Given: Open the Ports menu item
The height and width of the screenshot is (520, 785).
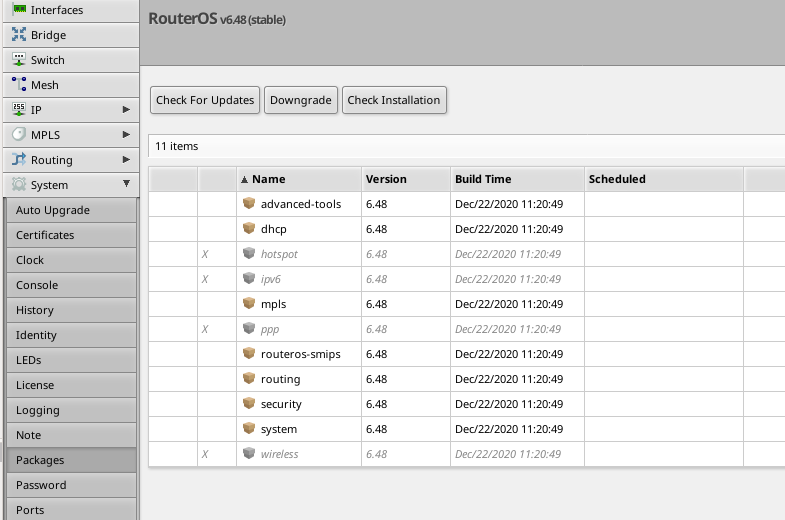Looking at the screenshot, I should (x=71, y=509).
